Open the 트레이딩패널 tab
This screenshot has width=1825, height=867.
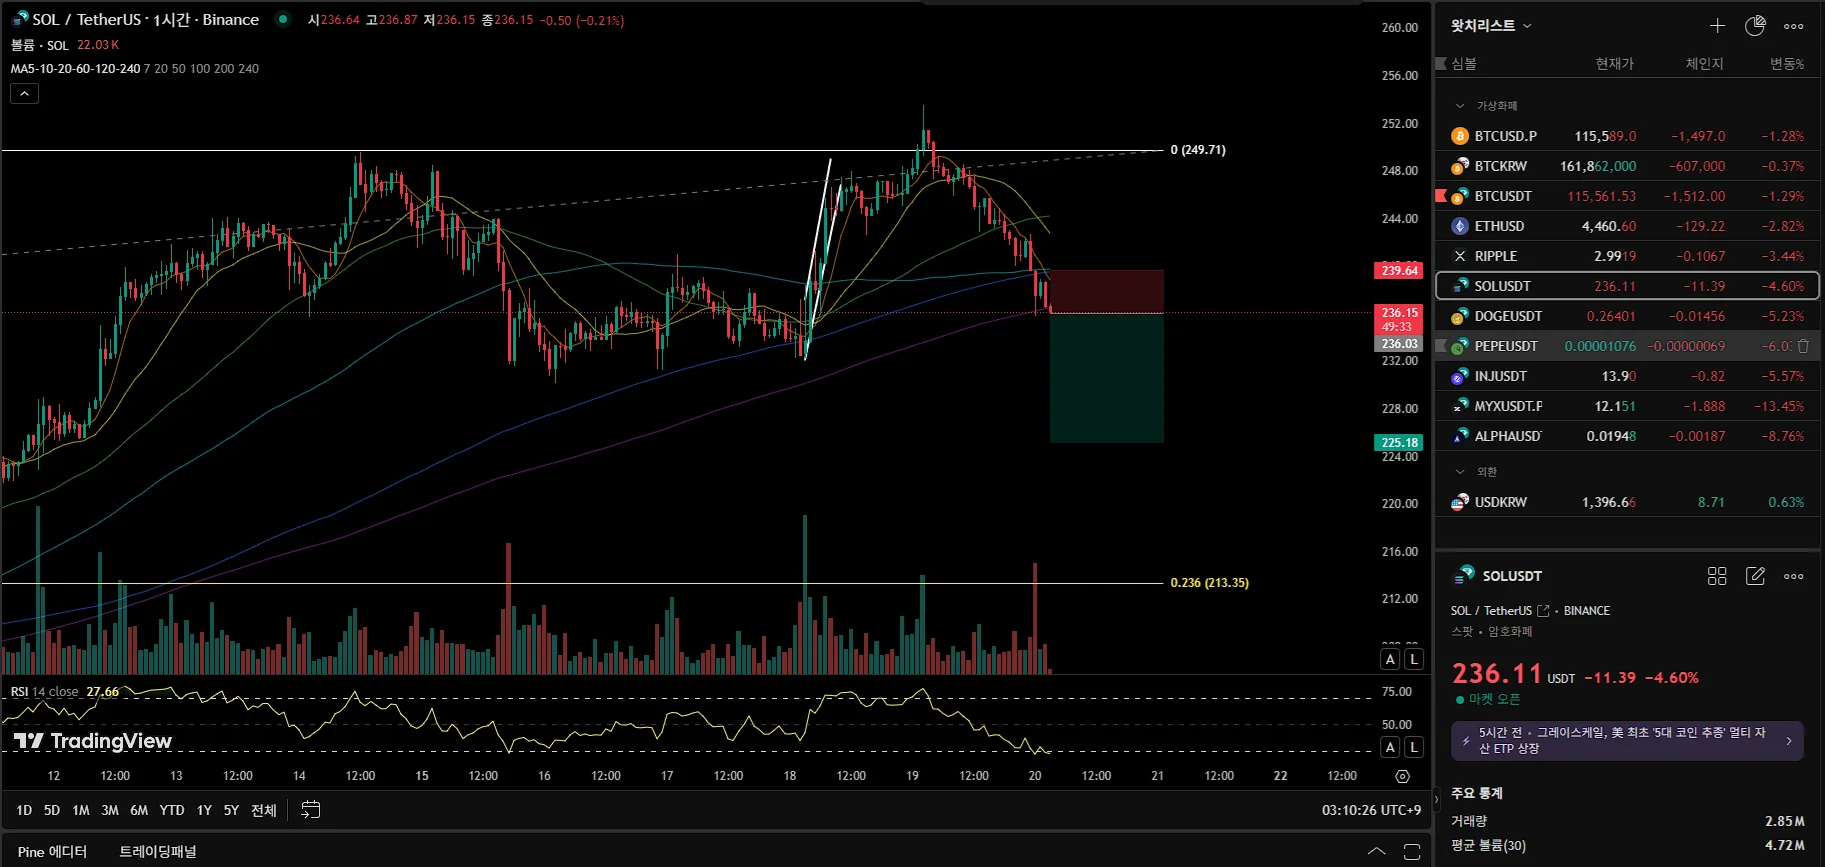click(158, 852)
